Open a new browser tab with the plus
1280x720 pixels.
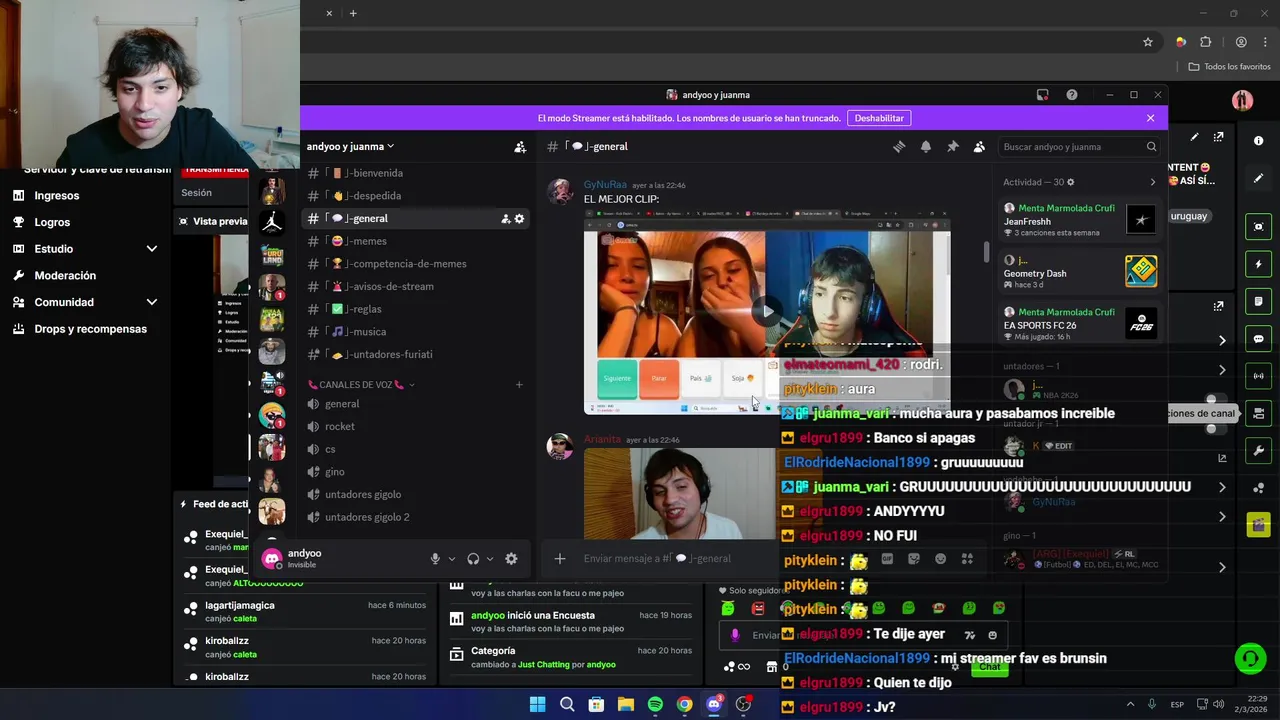point(353,13)
